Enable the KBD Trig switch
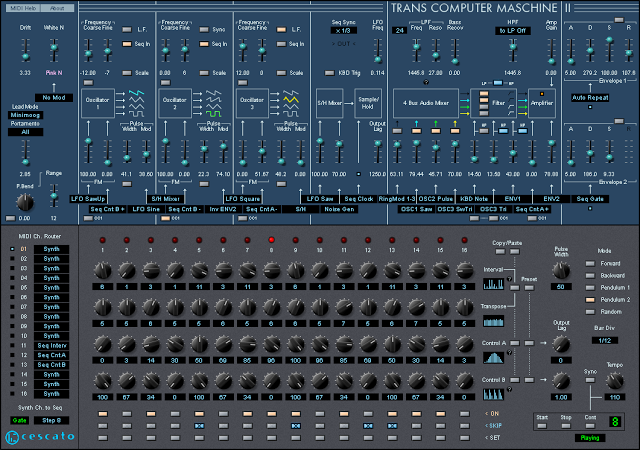 point(329,73)
